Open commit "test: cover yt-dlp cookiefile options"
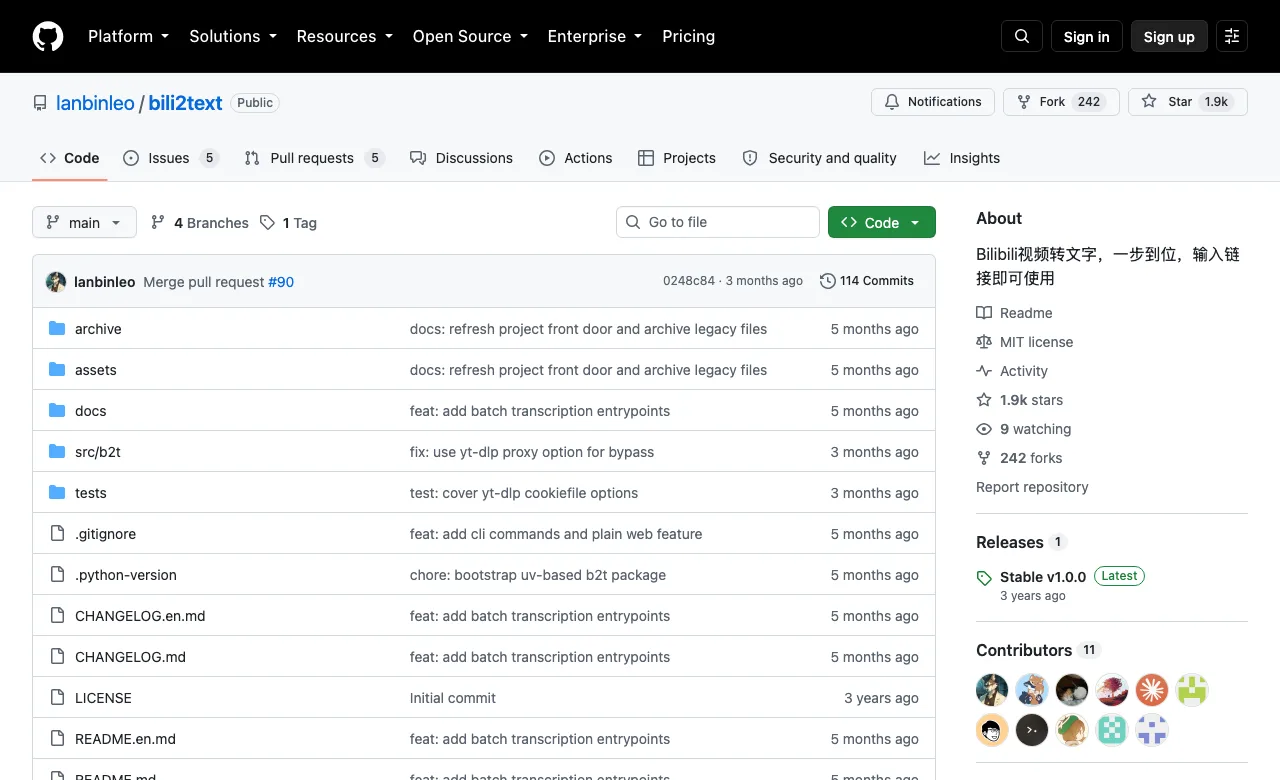 (524, 493)
